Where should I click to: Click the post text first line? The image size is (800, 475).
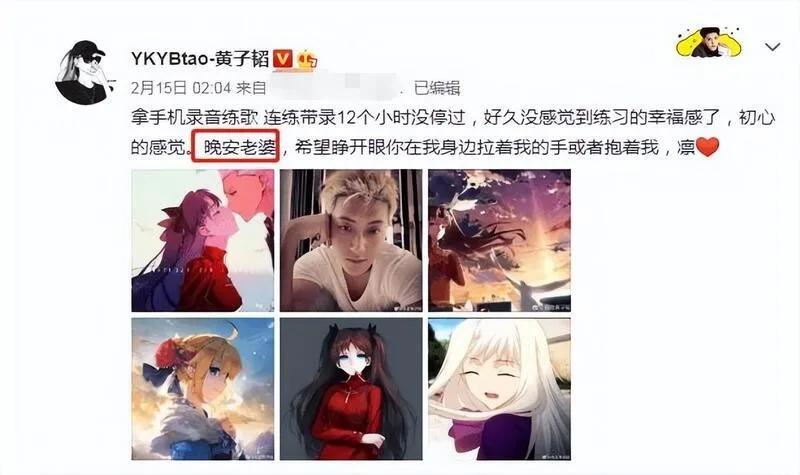[453, 118]
